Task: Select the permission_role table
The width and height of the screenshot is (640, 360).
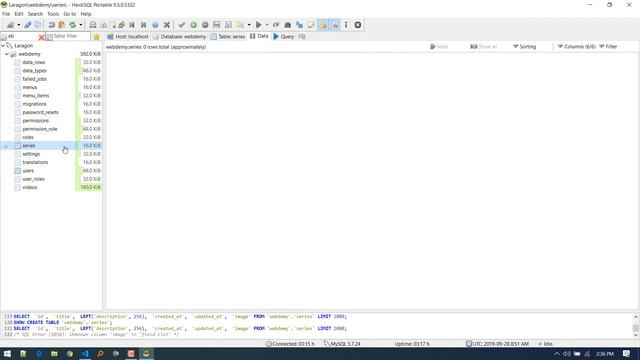Action: coord(40,129)
